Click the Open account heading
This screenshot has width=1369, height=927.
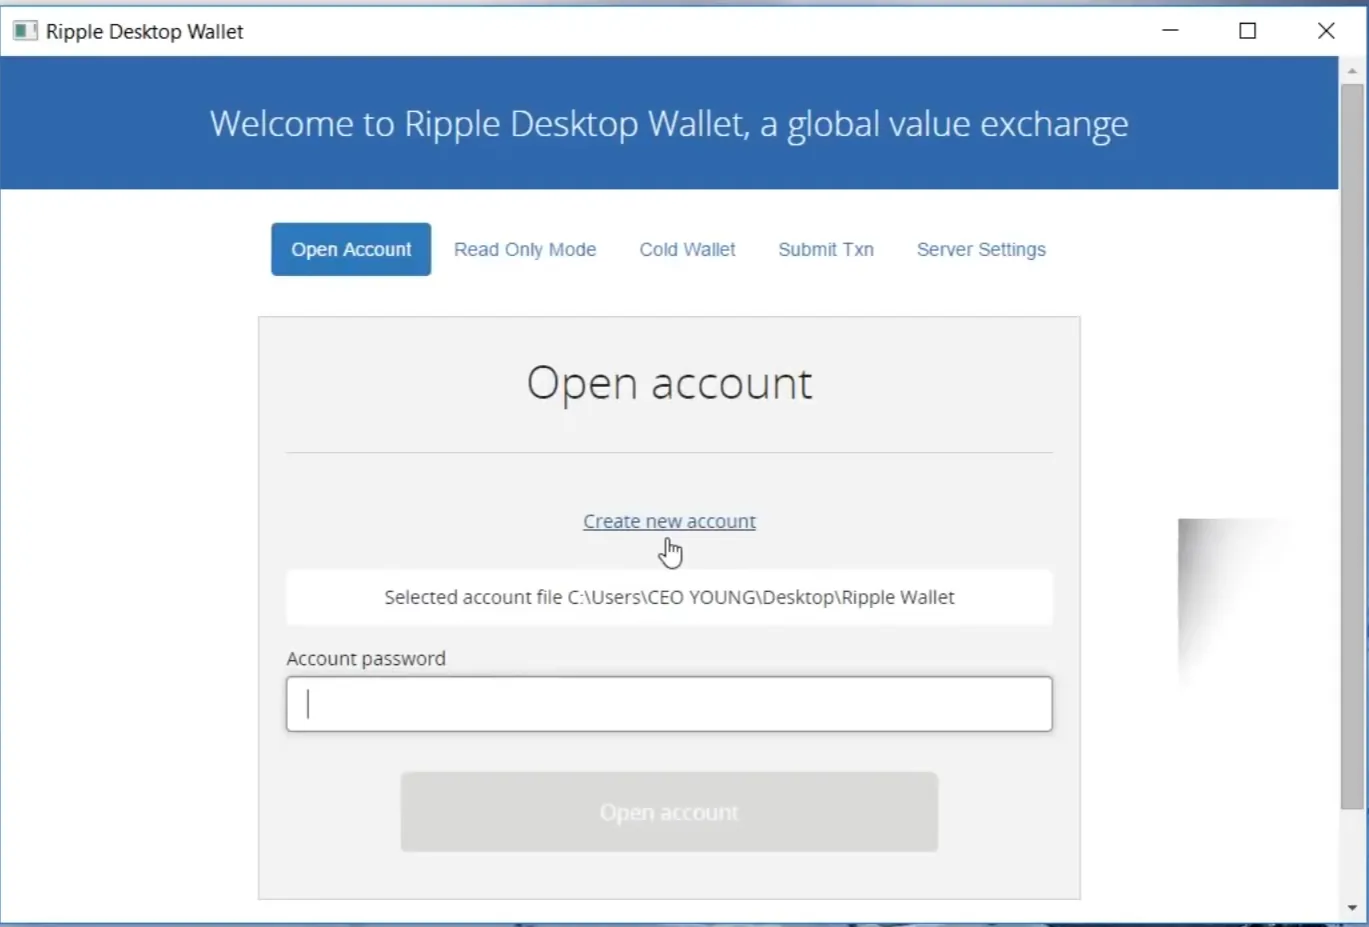pyautogui.click(x=669, y=383)
